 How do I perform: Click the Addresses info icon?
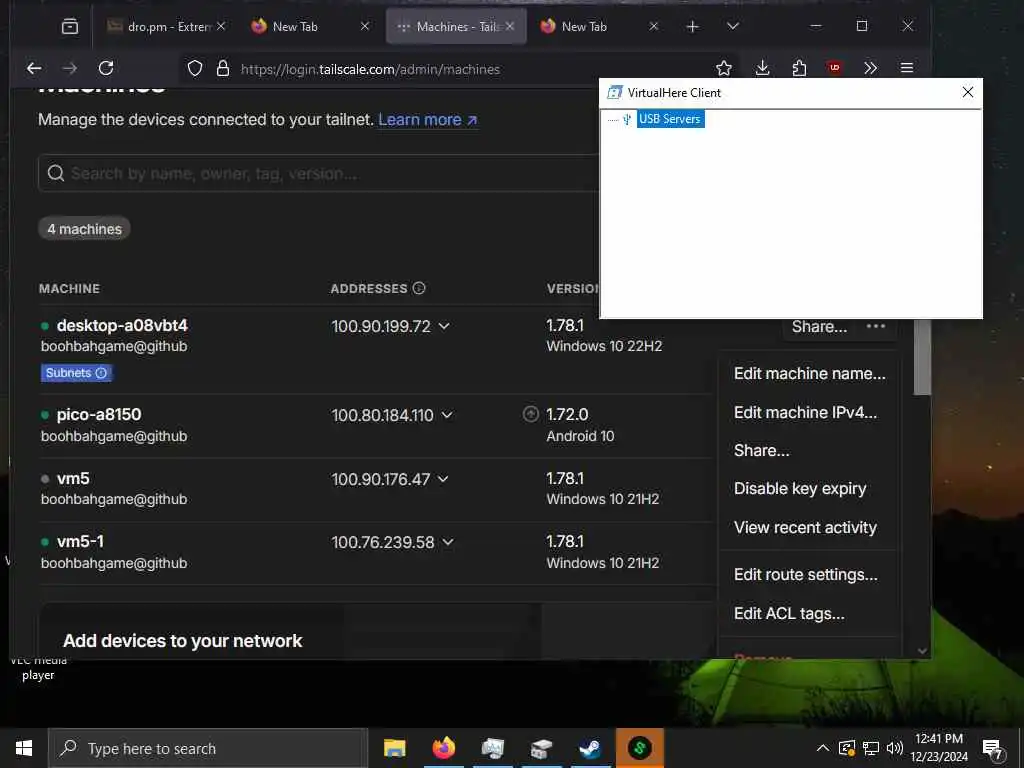coord(419,288)
